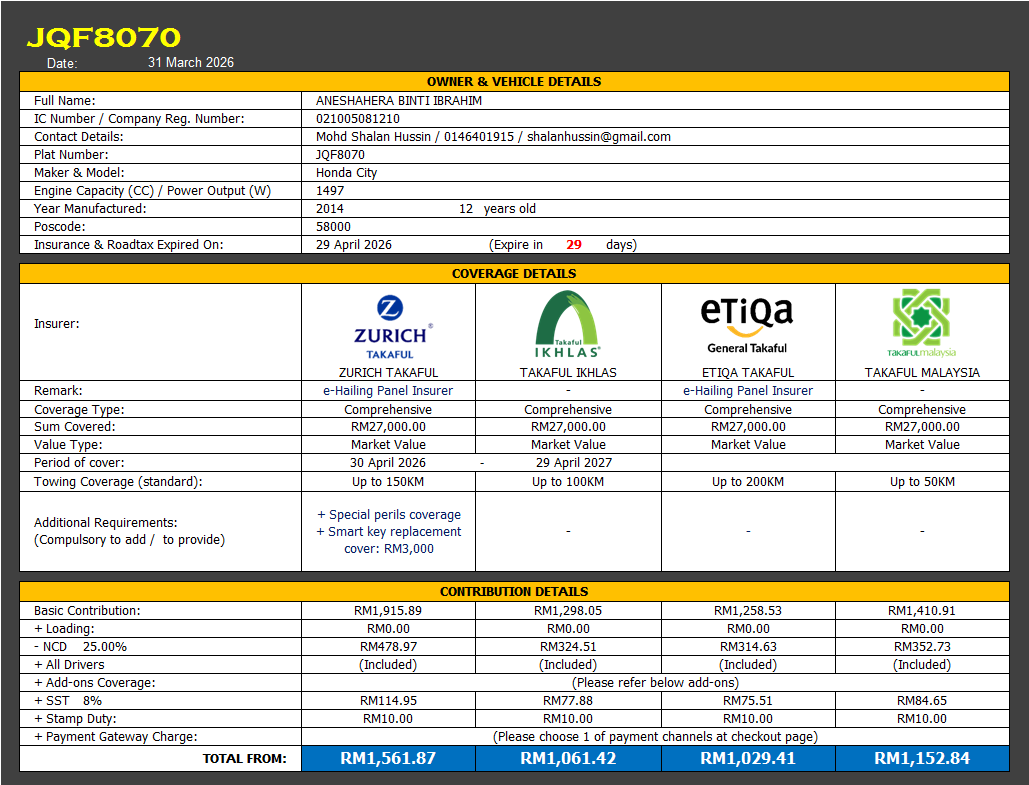Select the Contribution Details header bar
This screenshot has height=785, width=1029.
click(x=514, y=591)
